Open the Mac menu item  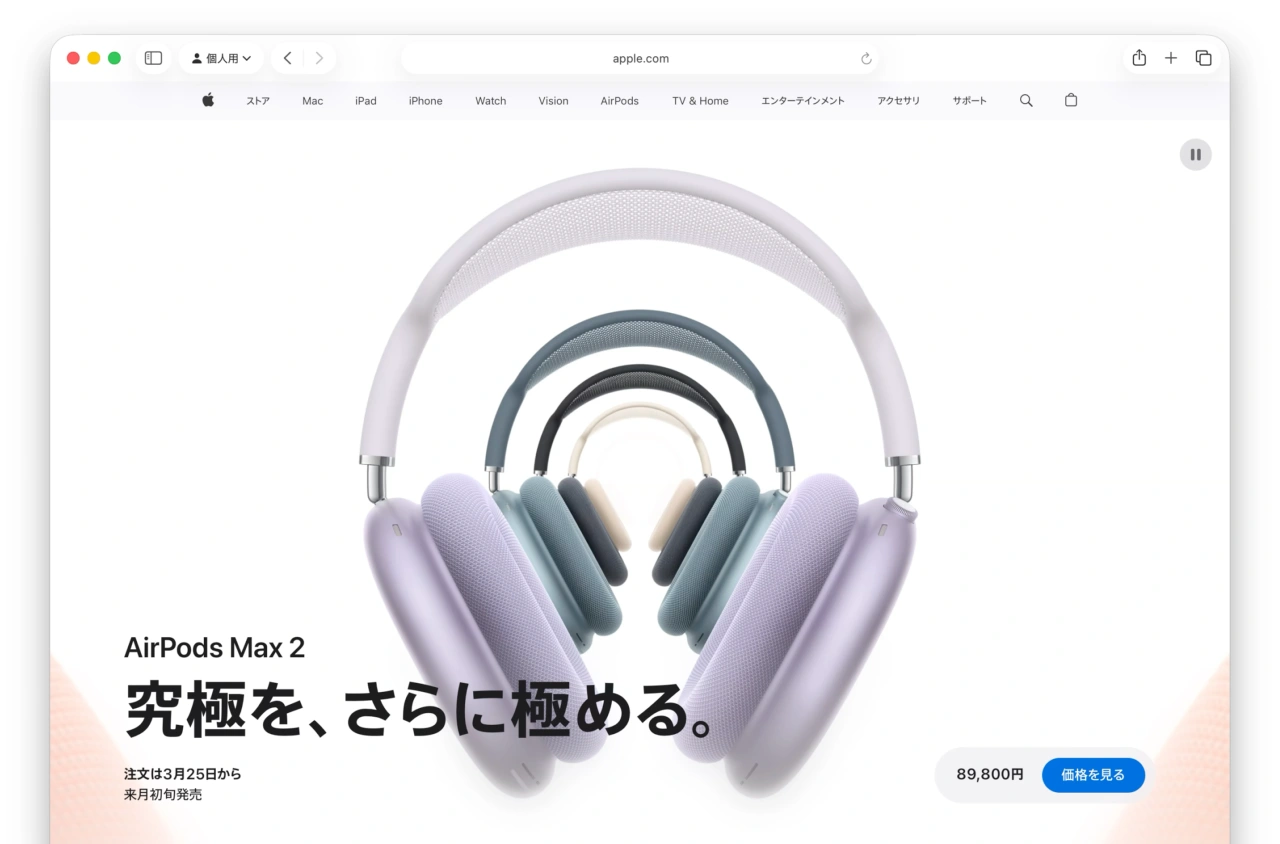[313, 101]
